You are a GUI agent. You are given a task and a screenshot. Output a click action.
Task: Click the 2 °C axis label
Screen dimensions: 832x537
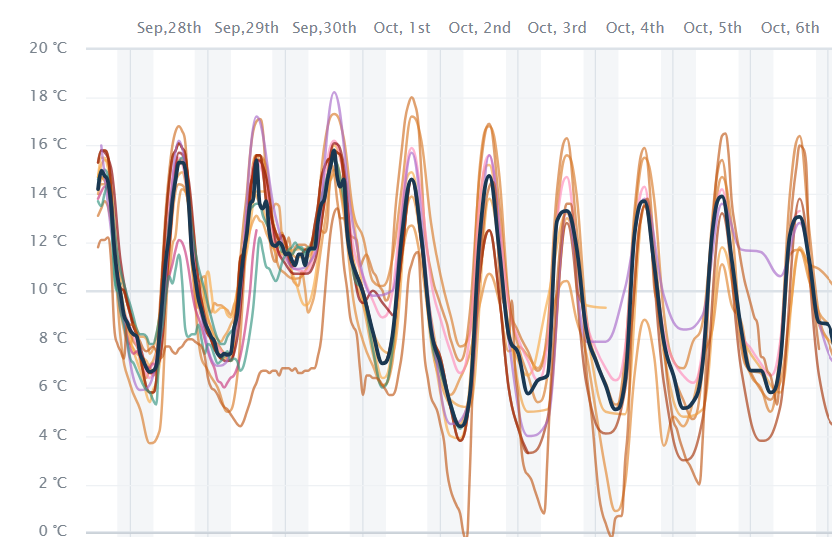[x=53, y=483]
